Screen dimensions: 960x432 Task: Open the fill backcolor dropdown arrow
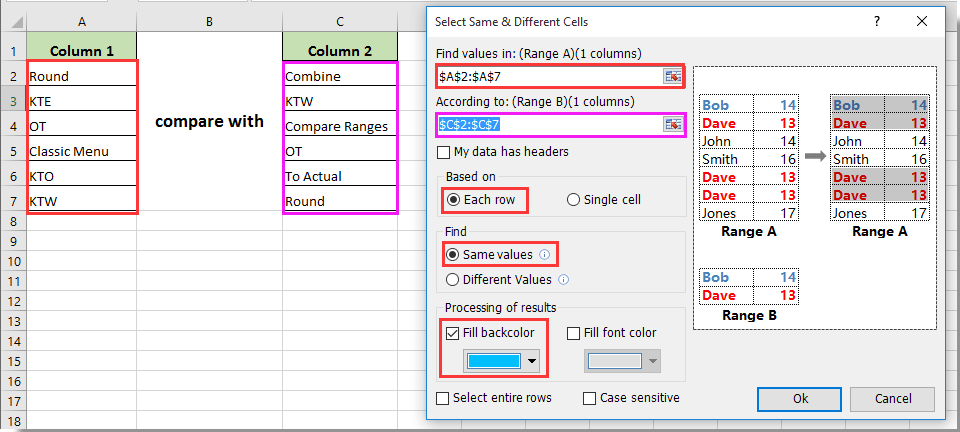coord(533,361)
